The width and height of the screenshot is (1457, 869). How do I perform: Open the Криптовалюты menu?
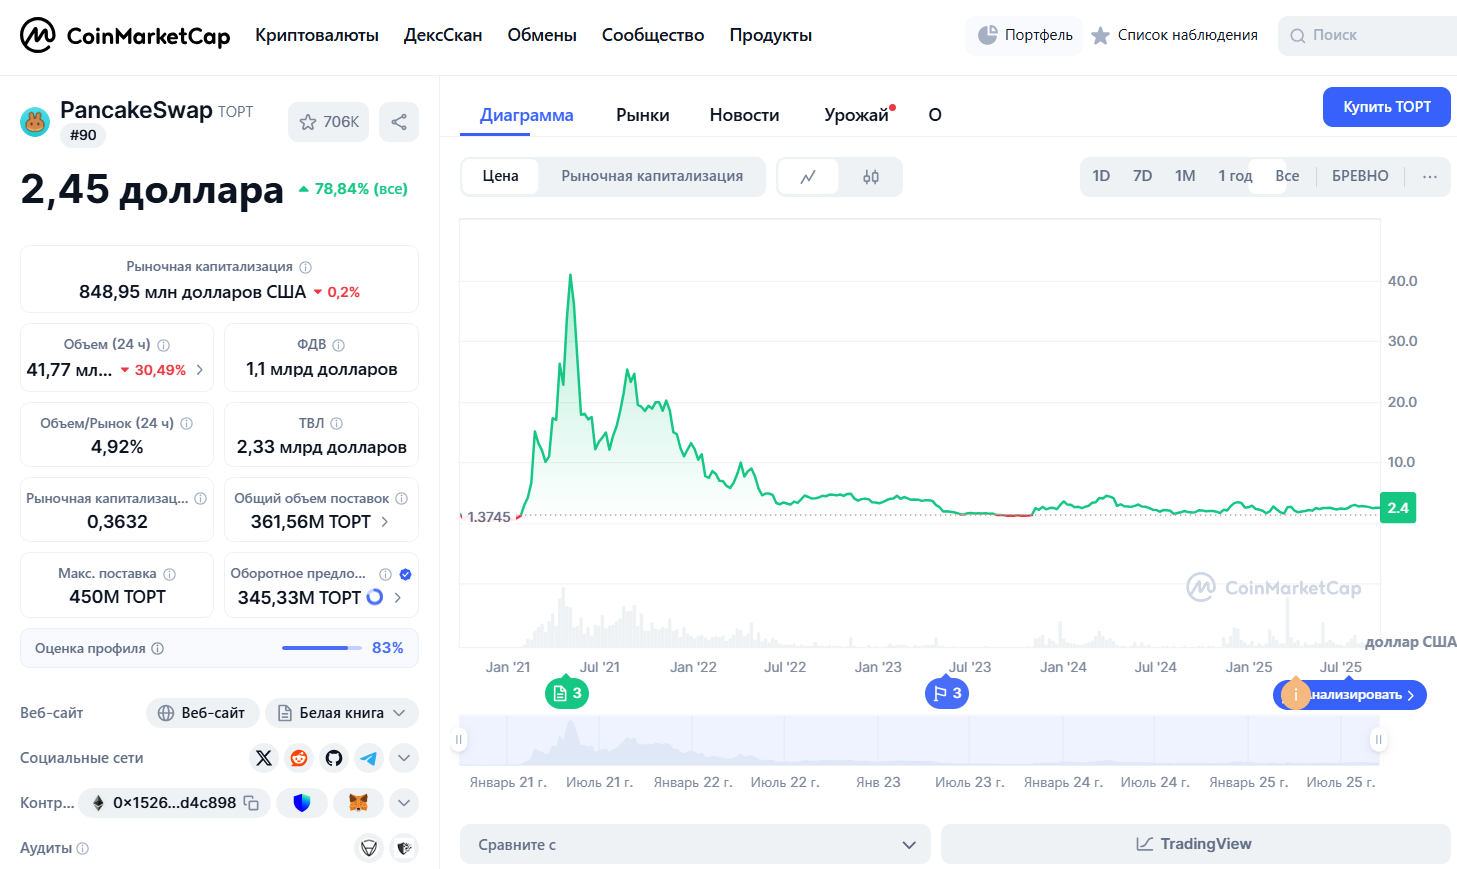(x=316, y=35)
